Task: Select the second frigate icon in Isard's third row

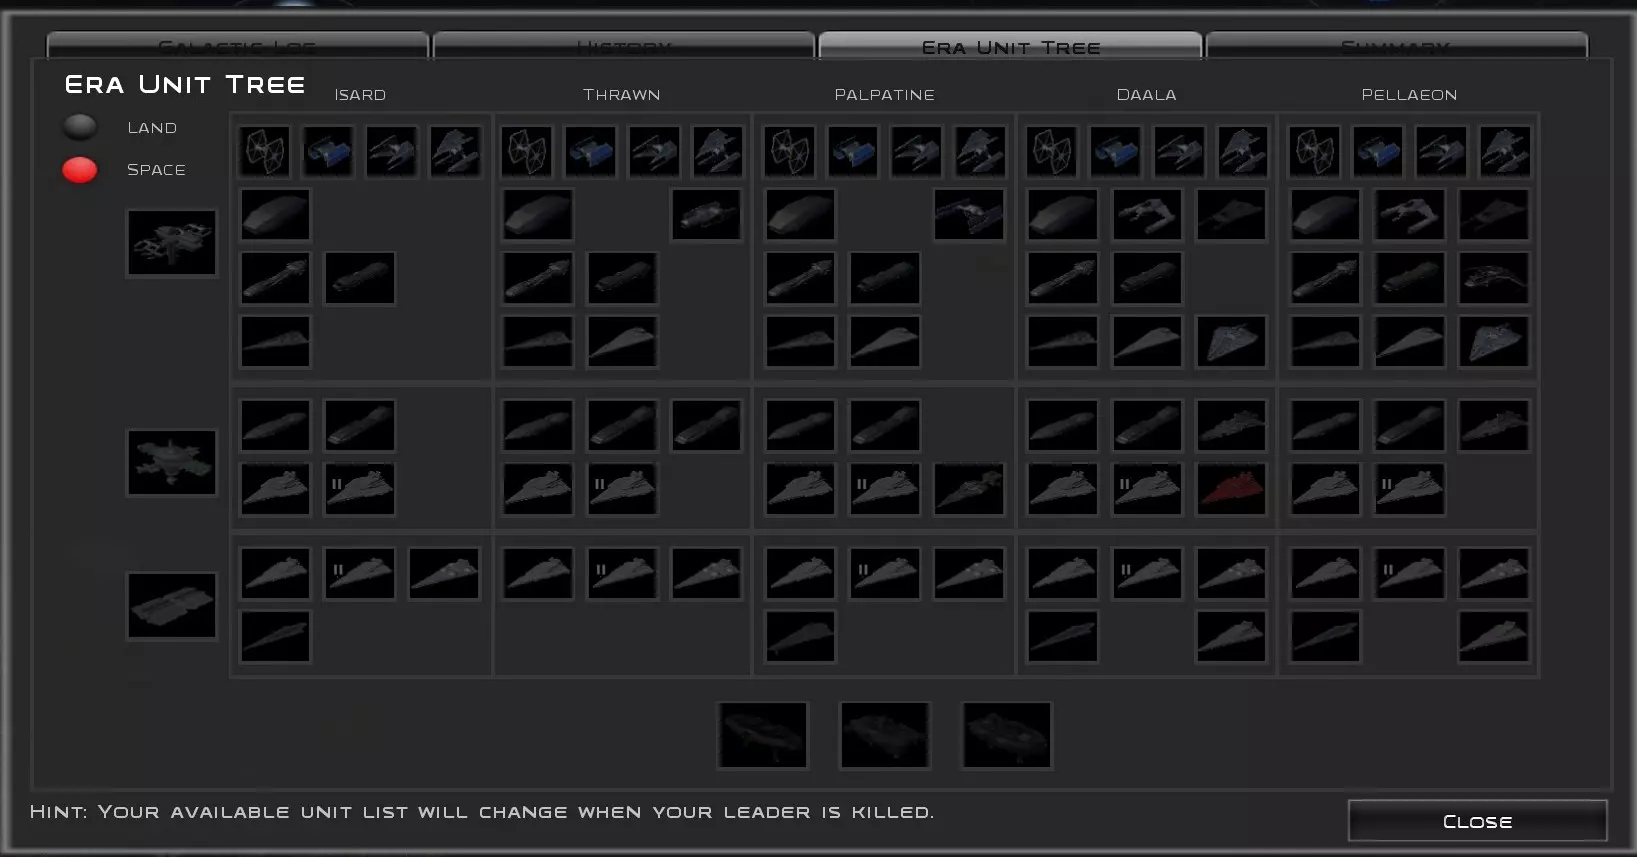Action: [x=360, y=278]
